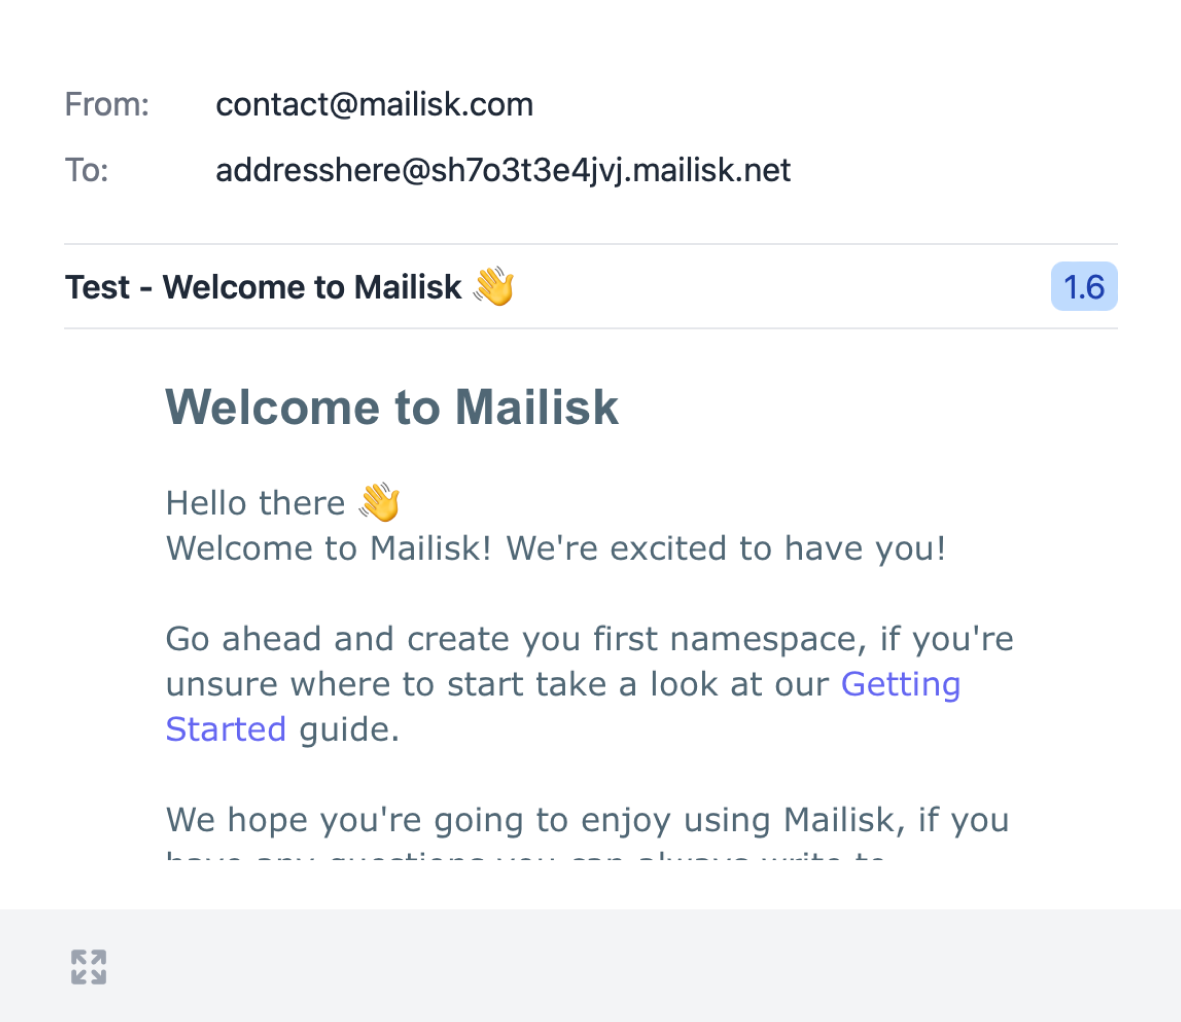This screenshot has width=1181, height=1022.
Task: Click the word "guide." after the link
Action: coord(349,729)
